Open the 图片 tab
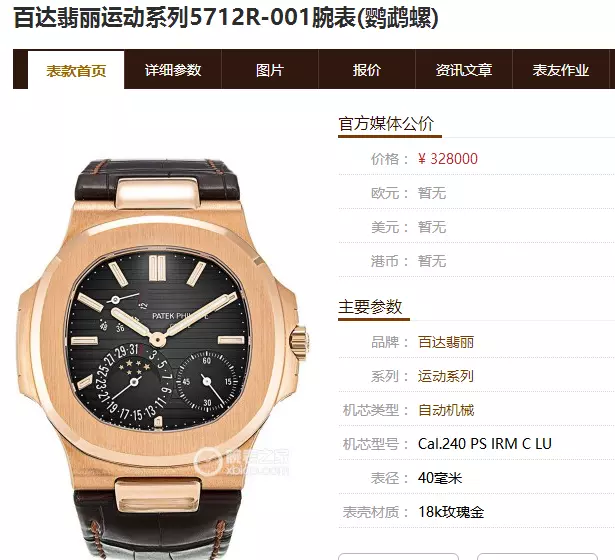This screenshot has width=615, height=560. [x=270, y=70]
